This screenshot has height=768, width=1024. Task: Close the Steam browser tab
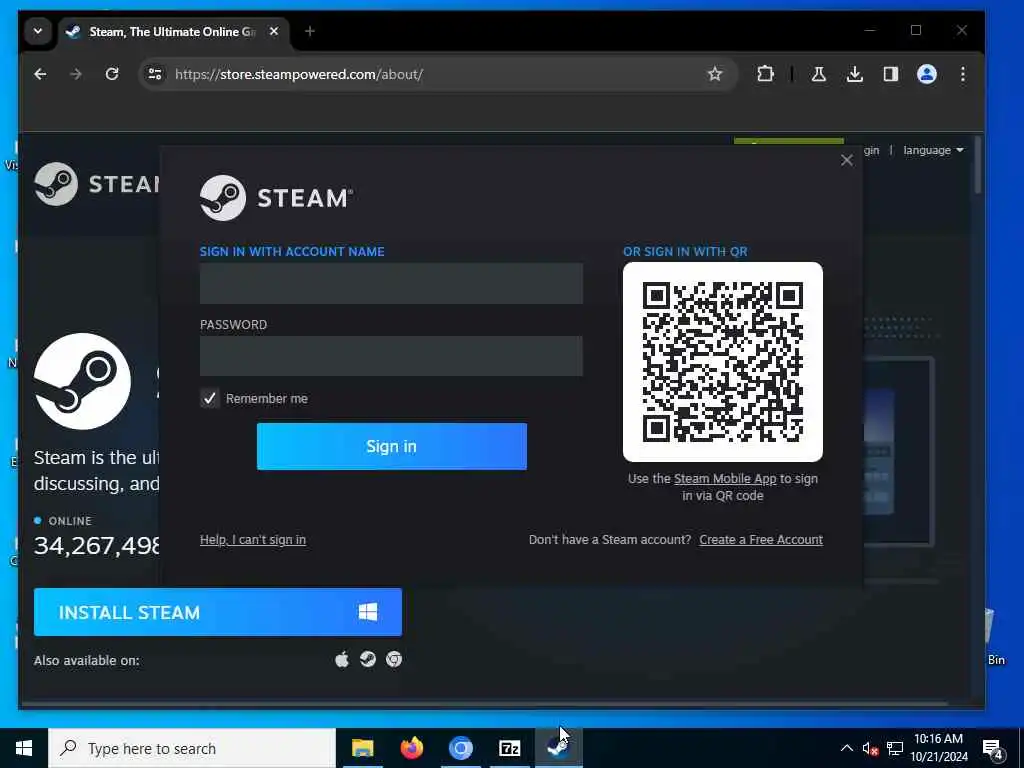[274, 31]
